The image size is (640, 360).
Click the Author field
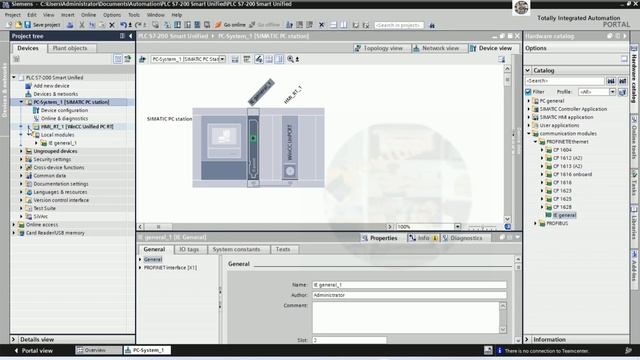pyautogui.click(x=409, y=295)
